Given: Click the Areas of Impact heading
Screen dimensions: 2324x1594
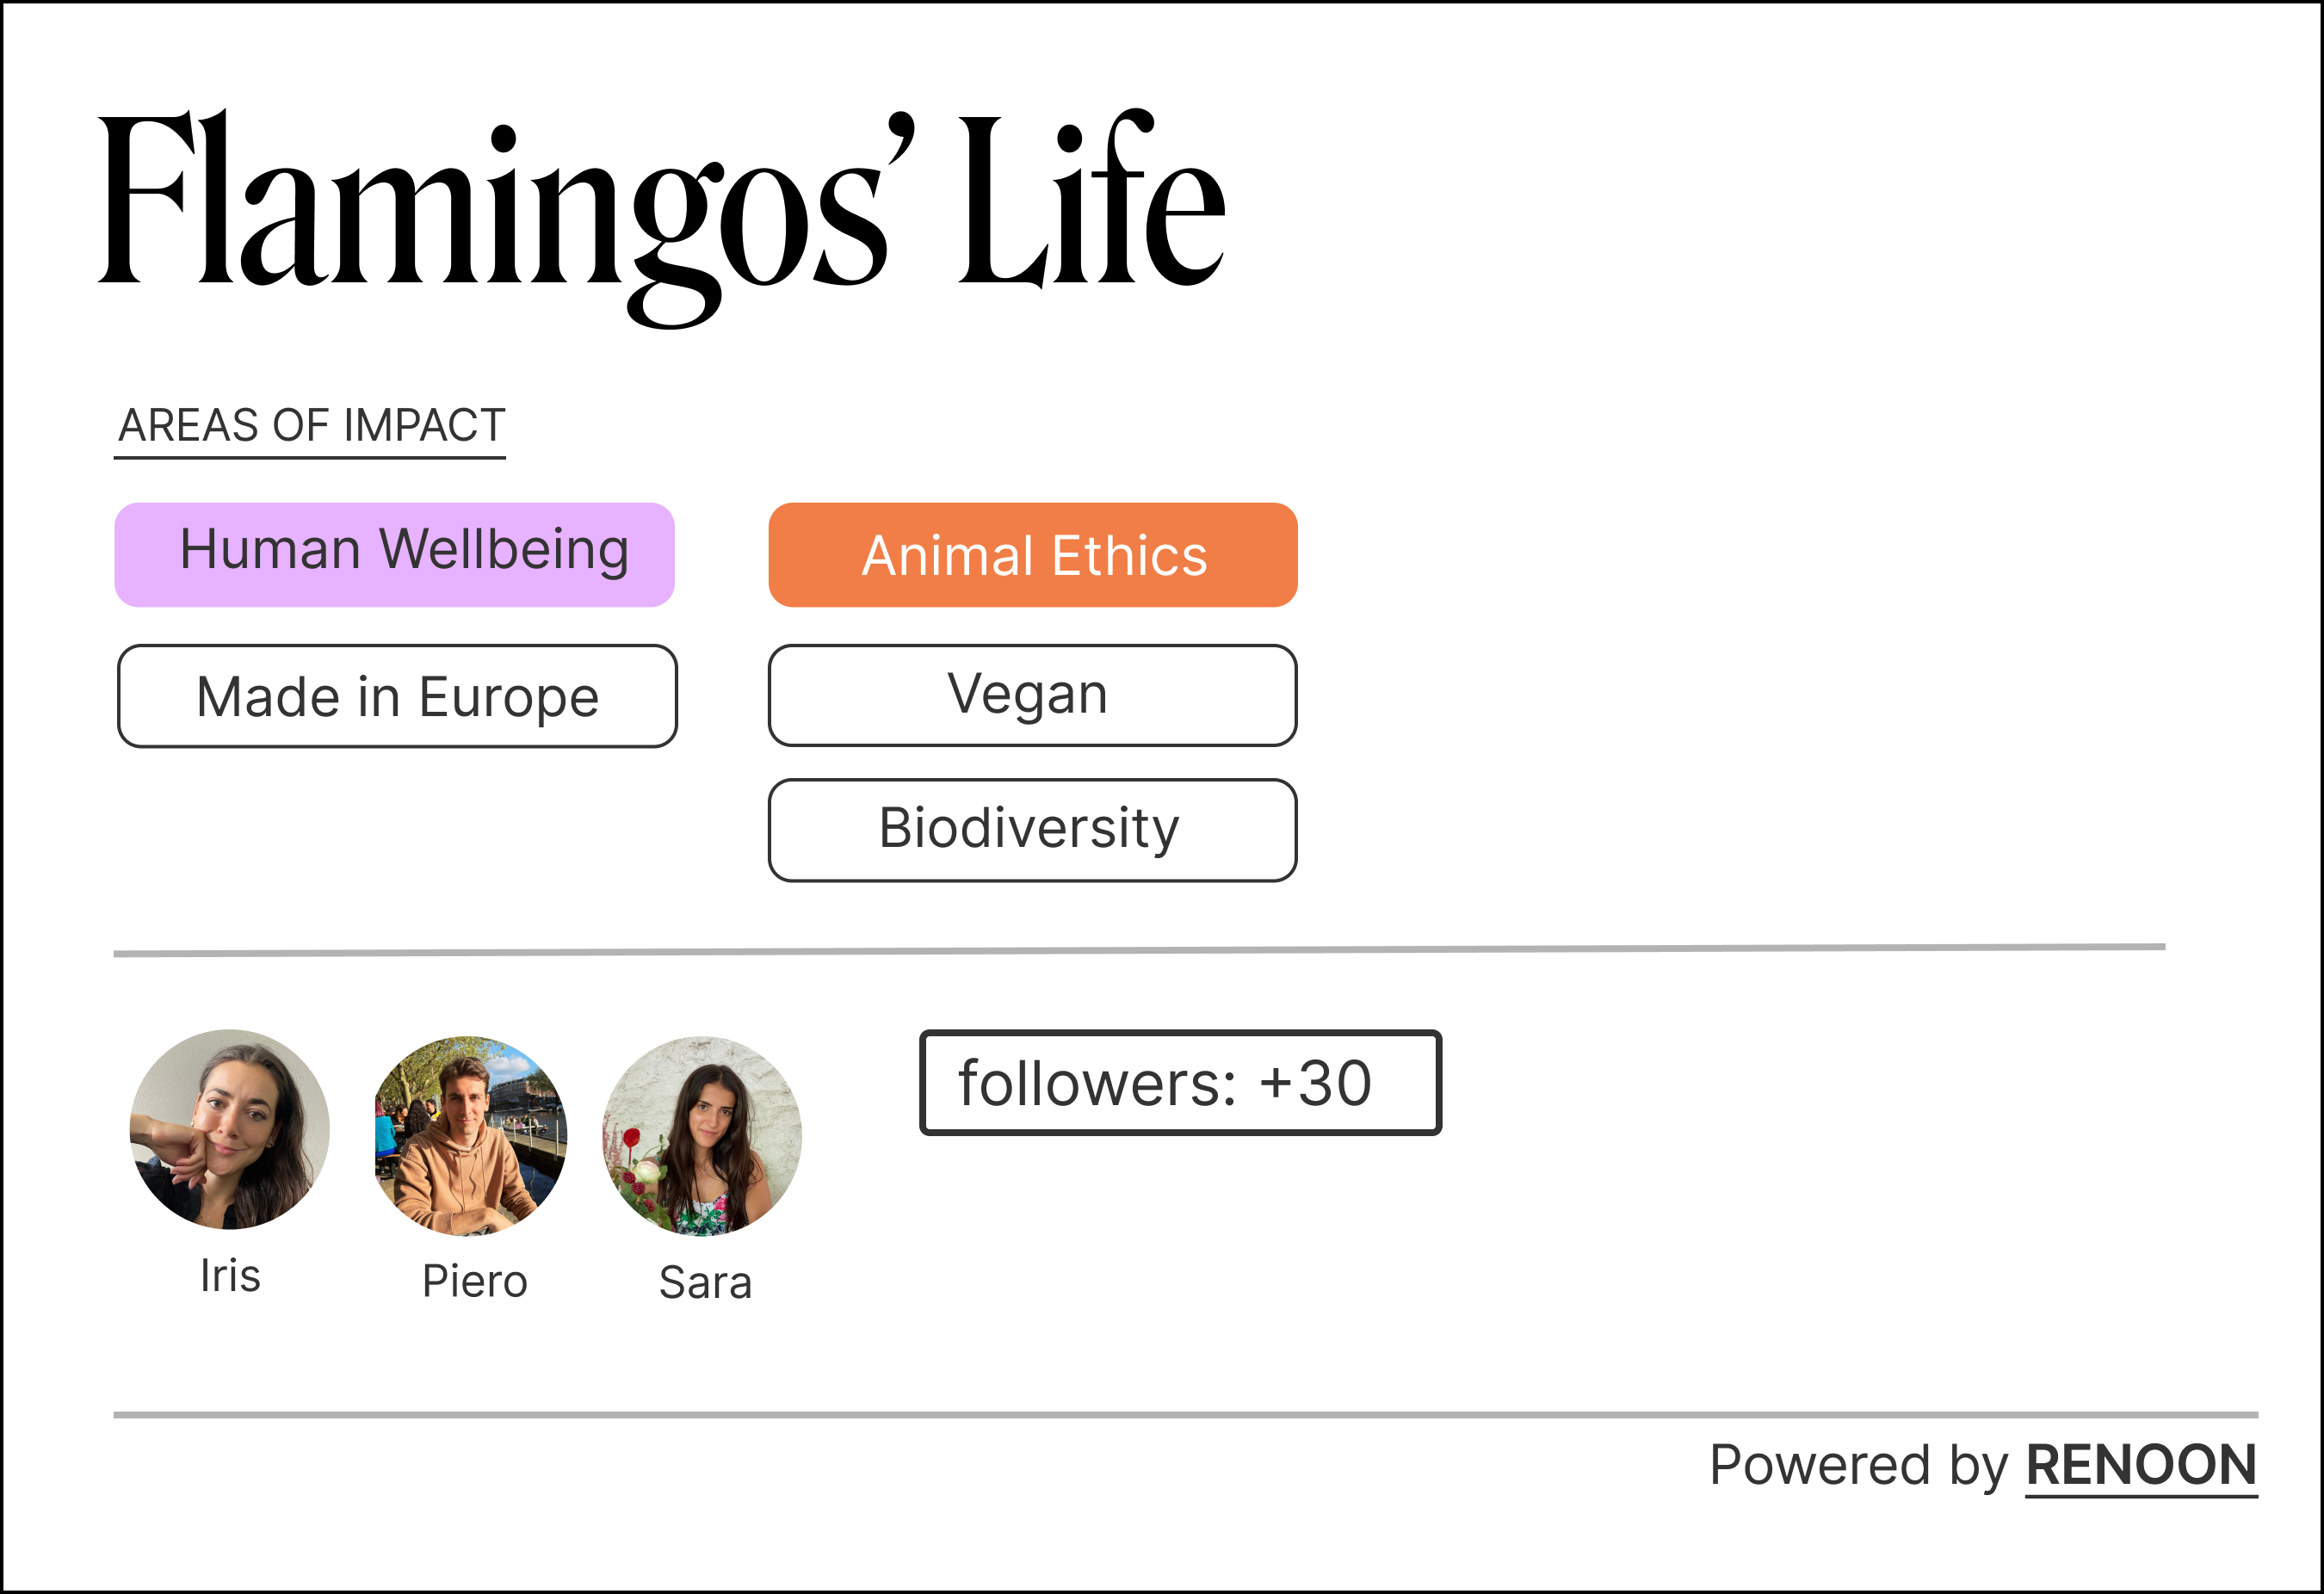Looking at the screenshot, I should [x=311, y=426].
